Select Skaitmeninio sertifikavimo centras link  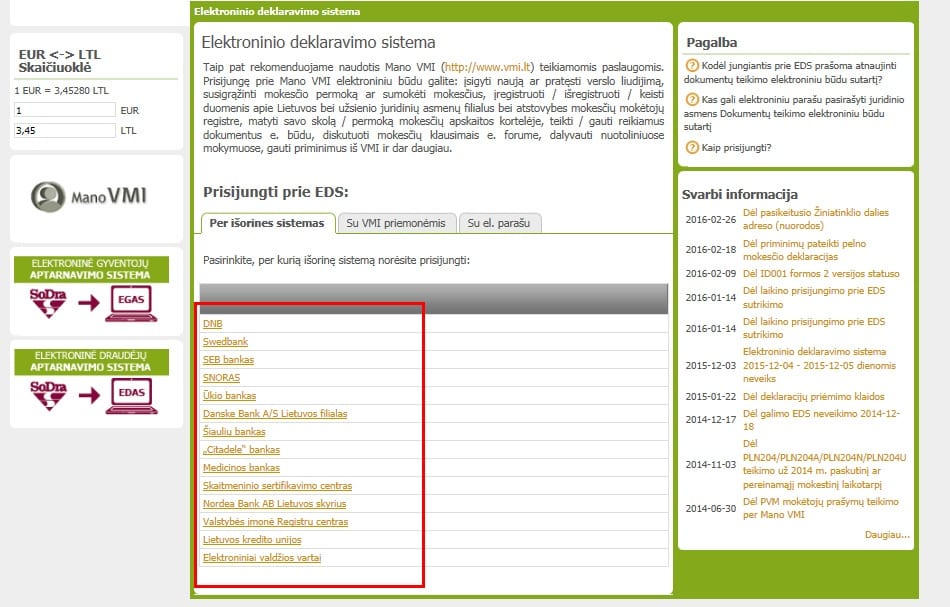click(277, 486)
